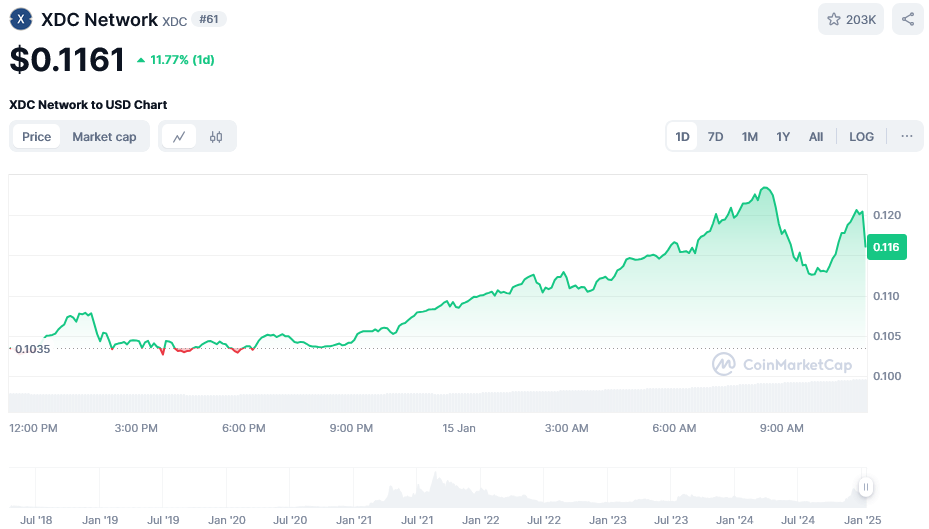929x529 pixels.
Task: Click the 6:00 PM axis label
Action: pos(244,428)
